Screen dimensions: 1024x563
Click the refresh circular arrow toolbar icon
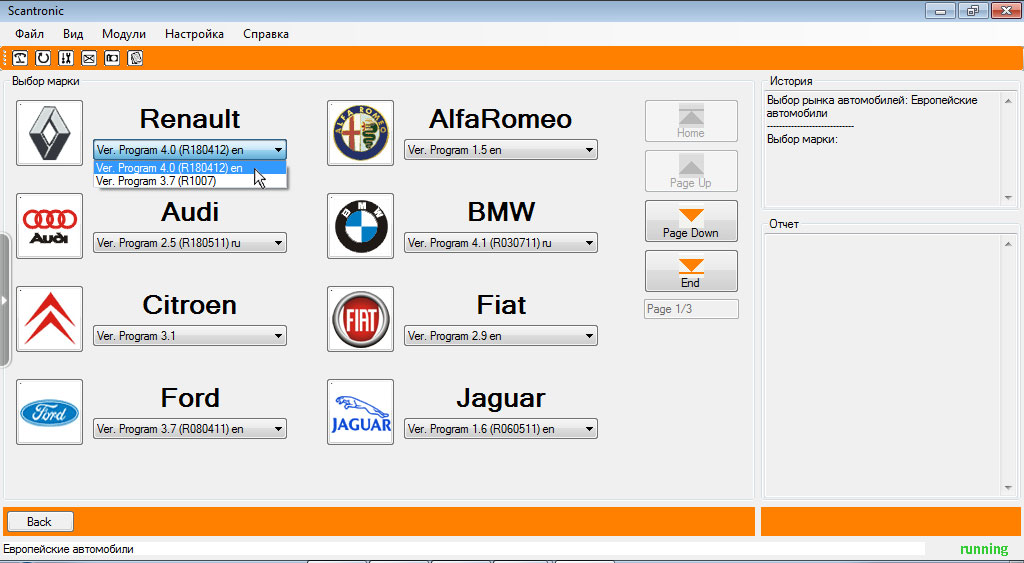coord(43,58)
